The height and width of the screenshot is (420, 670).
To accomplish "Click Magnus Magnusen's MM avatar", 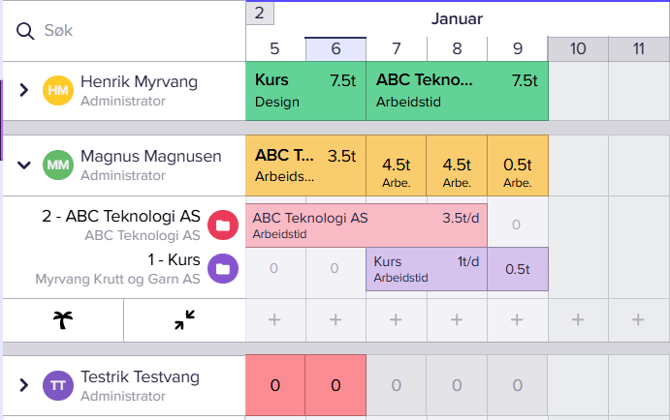I will point(58,165).
